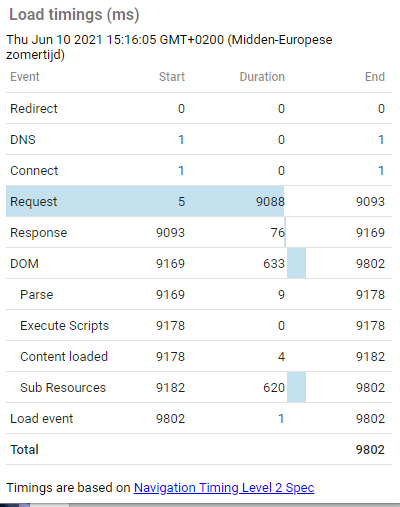Select the Sub Resources row label

[63, 388]
